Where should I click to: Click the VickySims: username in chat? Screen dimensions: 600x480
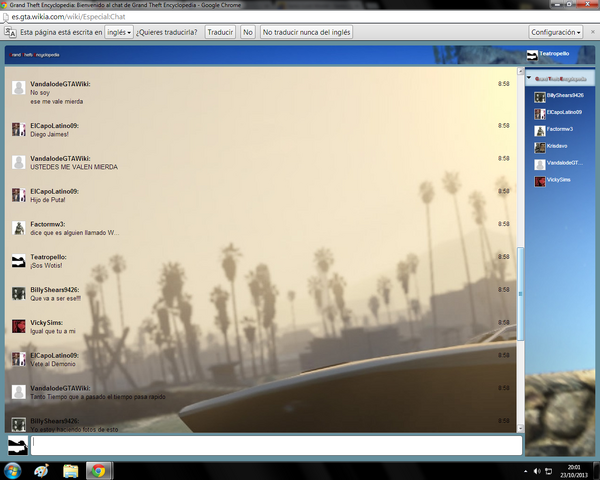[x=47, y=323]
